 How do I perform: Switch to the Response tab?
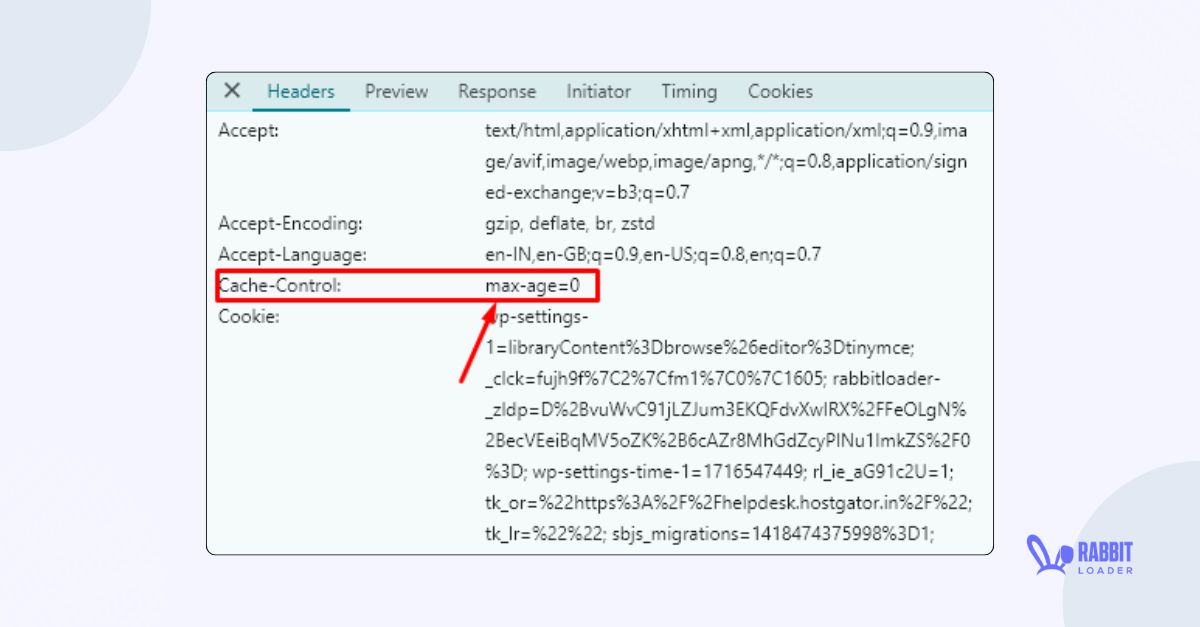[496, 90]
